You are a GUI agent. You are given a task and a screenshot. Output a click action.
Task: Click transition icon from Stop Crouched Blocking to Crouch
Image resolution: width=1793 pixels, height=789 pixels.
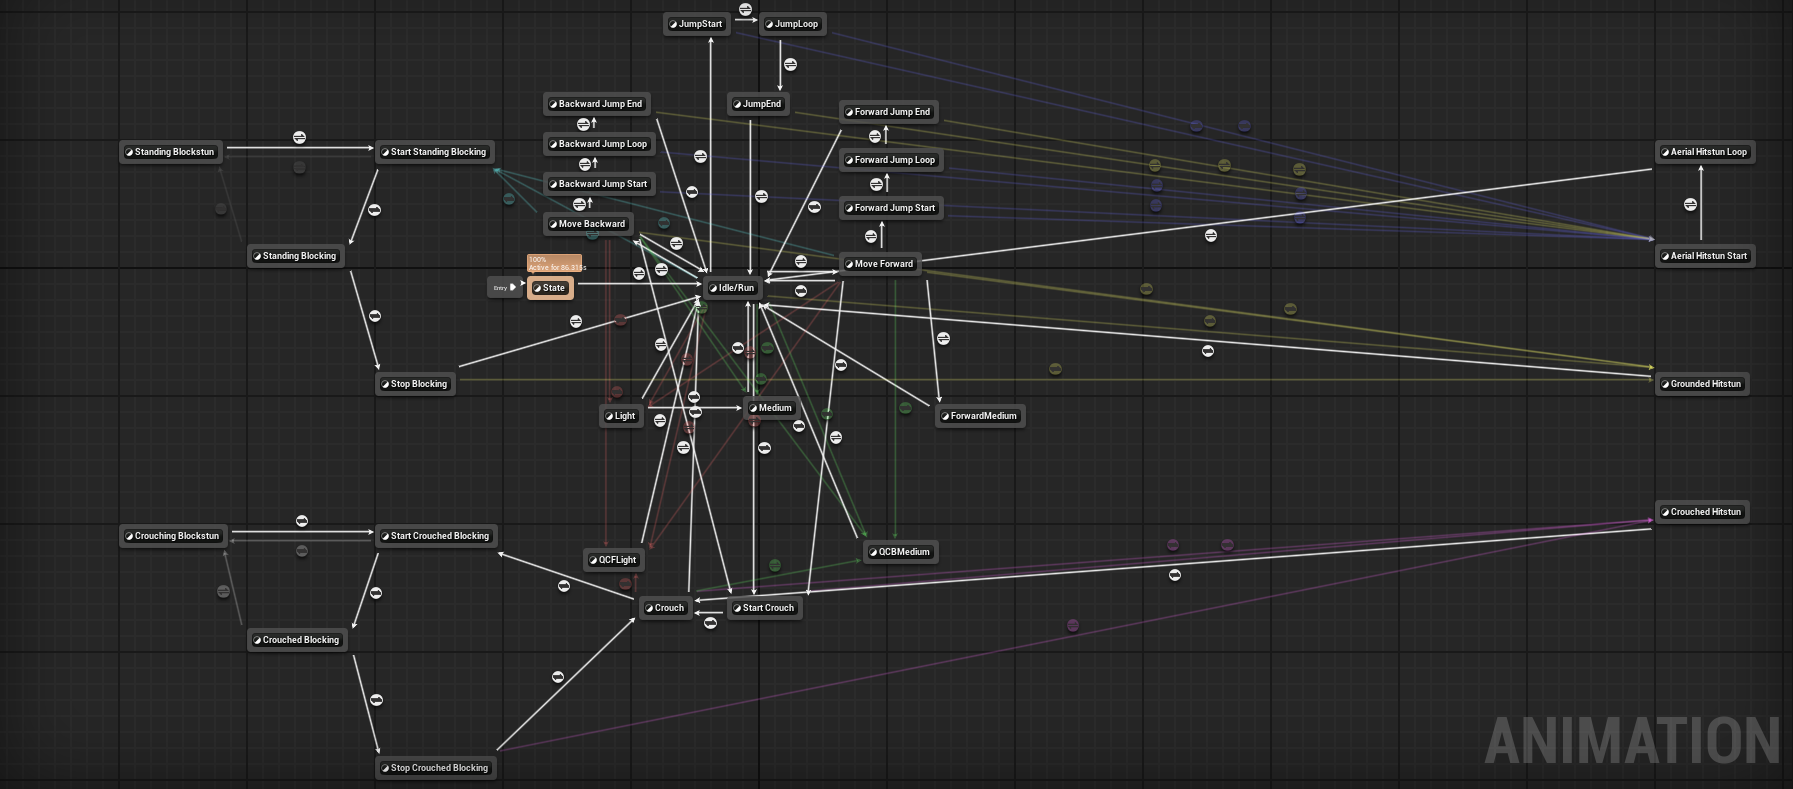click(x=558, y=677)
